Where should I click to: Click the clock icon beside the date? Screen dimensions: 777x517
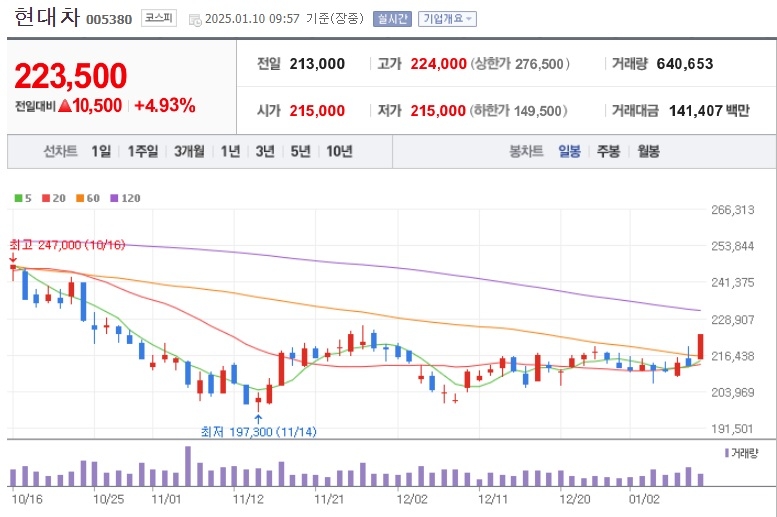coord(195,20)
